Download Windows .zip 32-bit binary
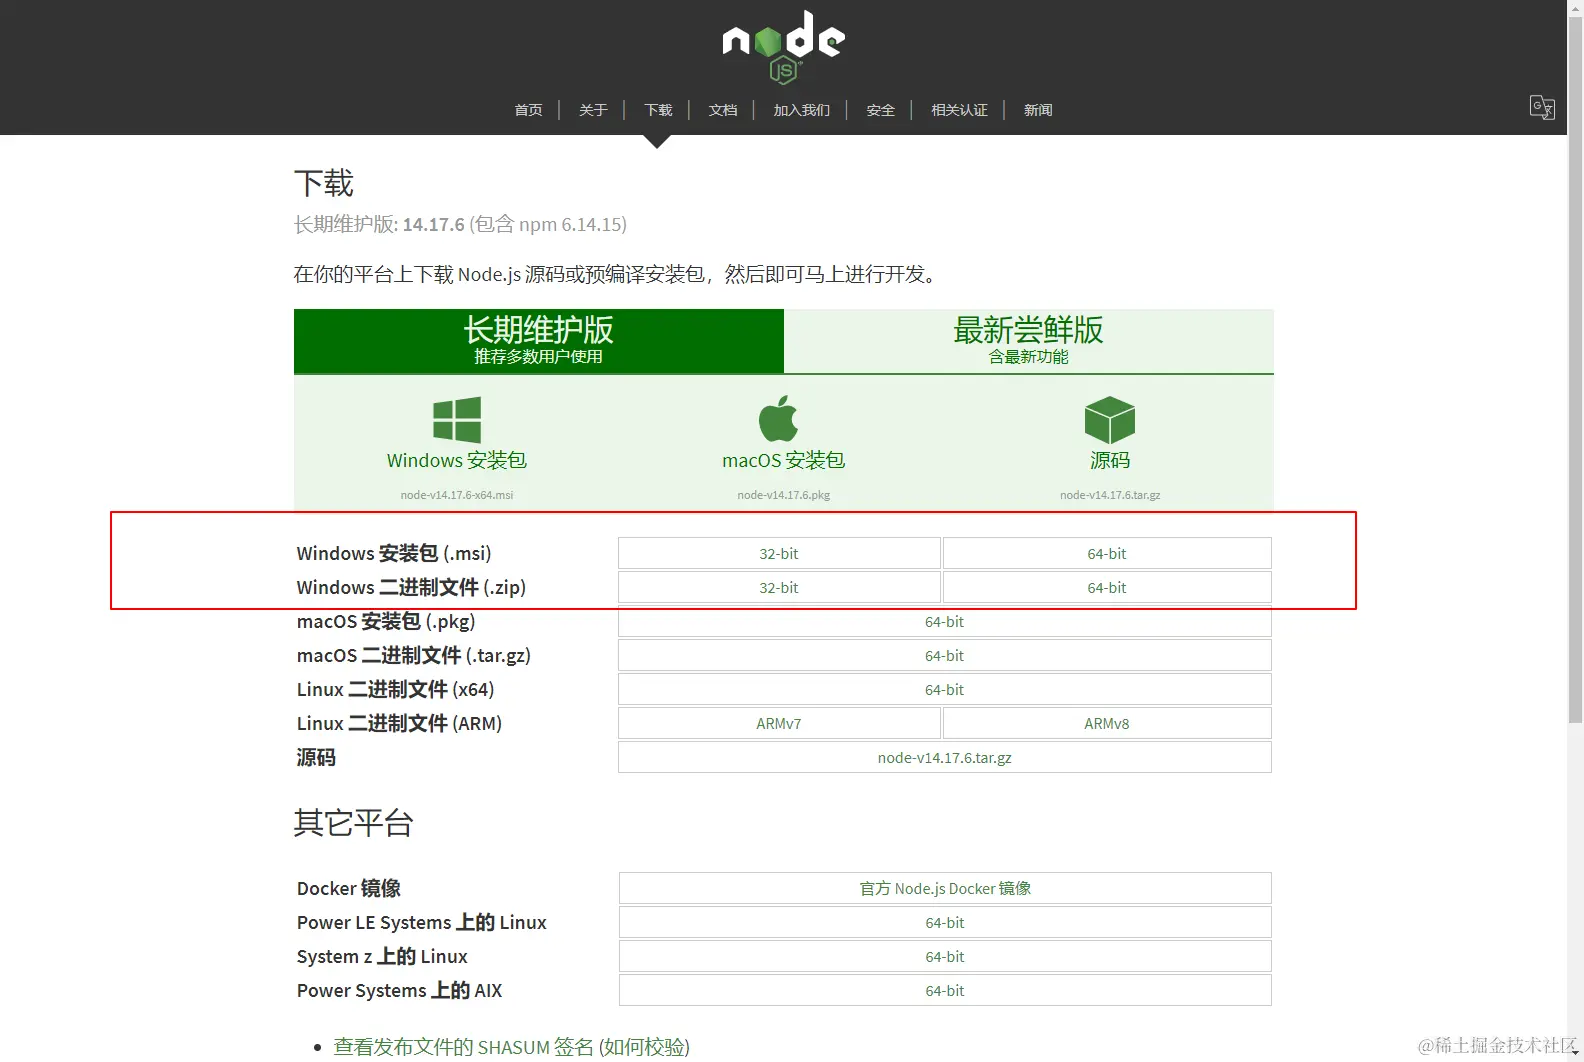 [779, 587]
